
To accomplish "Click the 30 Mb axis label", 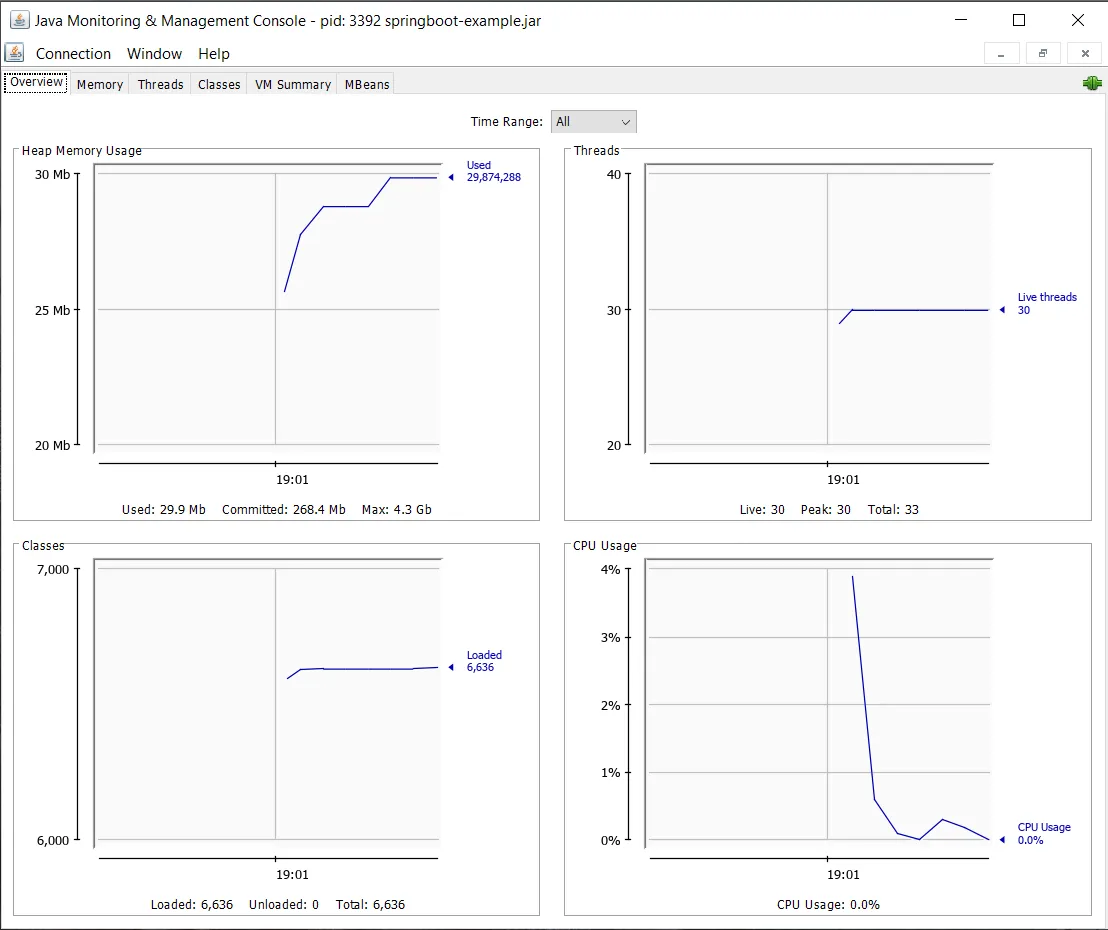I will click(52, 175).
